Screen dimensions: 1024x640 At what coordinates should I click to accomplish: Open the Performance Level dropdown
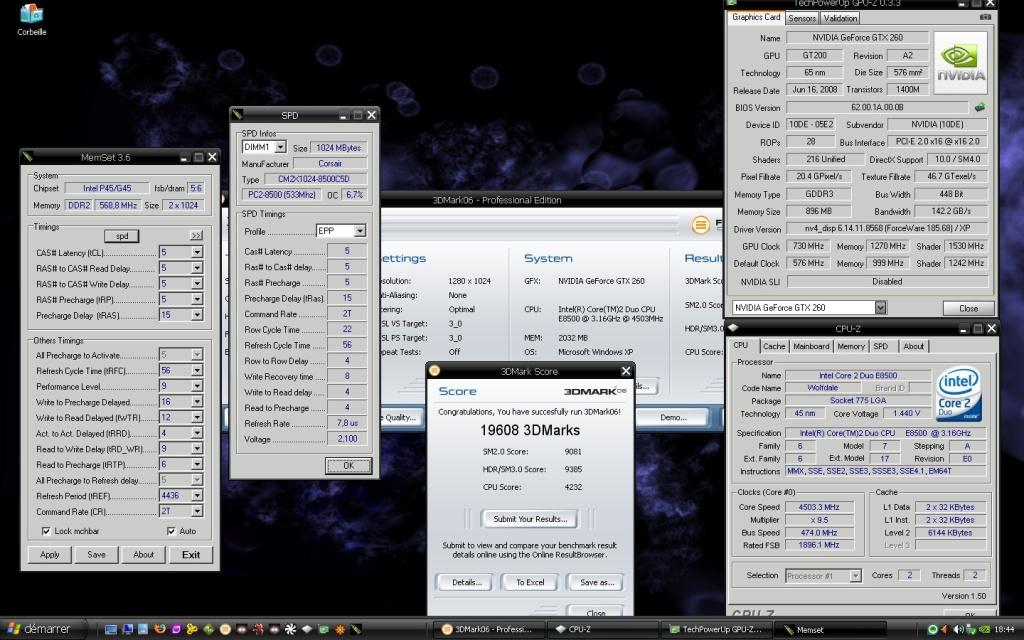coord(197,386)
